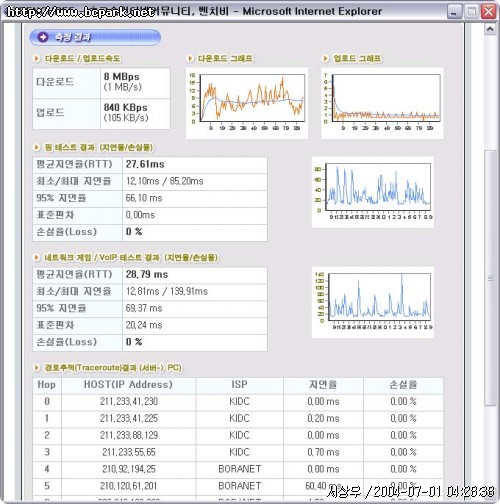Click the bullet arrow beside 핑 테스트 결과

(x=36, y=147)
